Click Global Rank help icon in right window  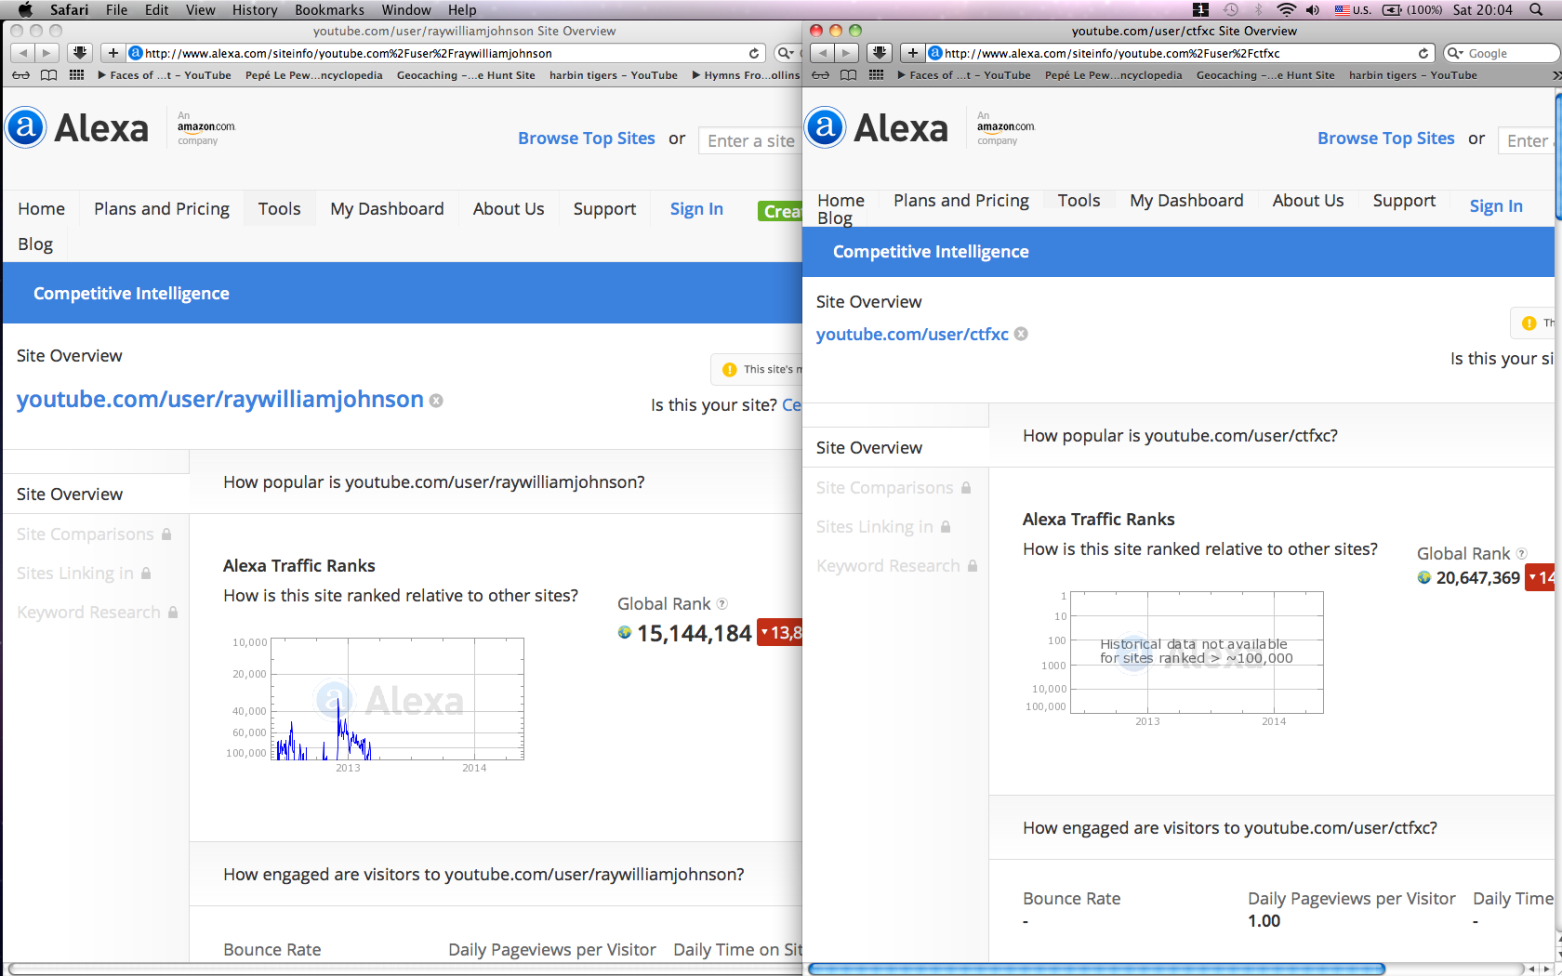(x=1522, y=554)
